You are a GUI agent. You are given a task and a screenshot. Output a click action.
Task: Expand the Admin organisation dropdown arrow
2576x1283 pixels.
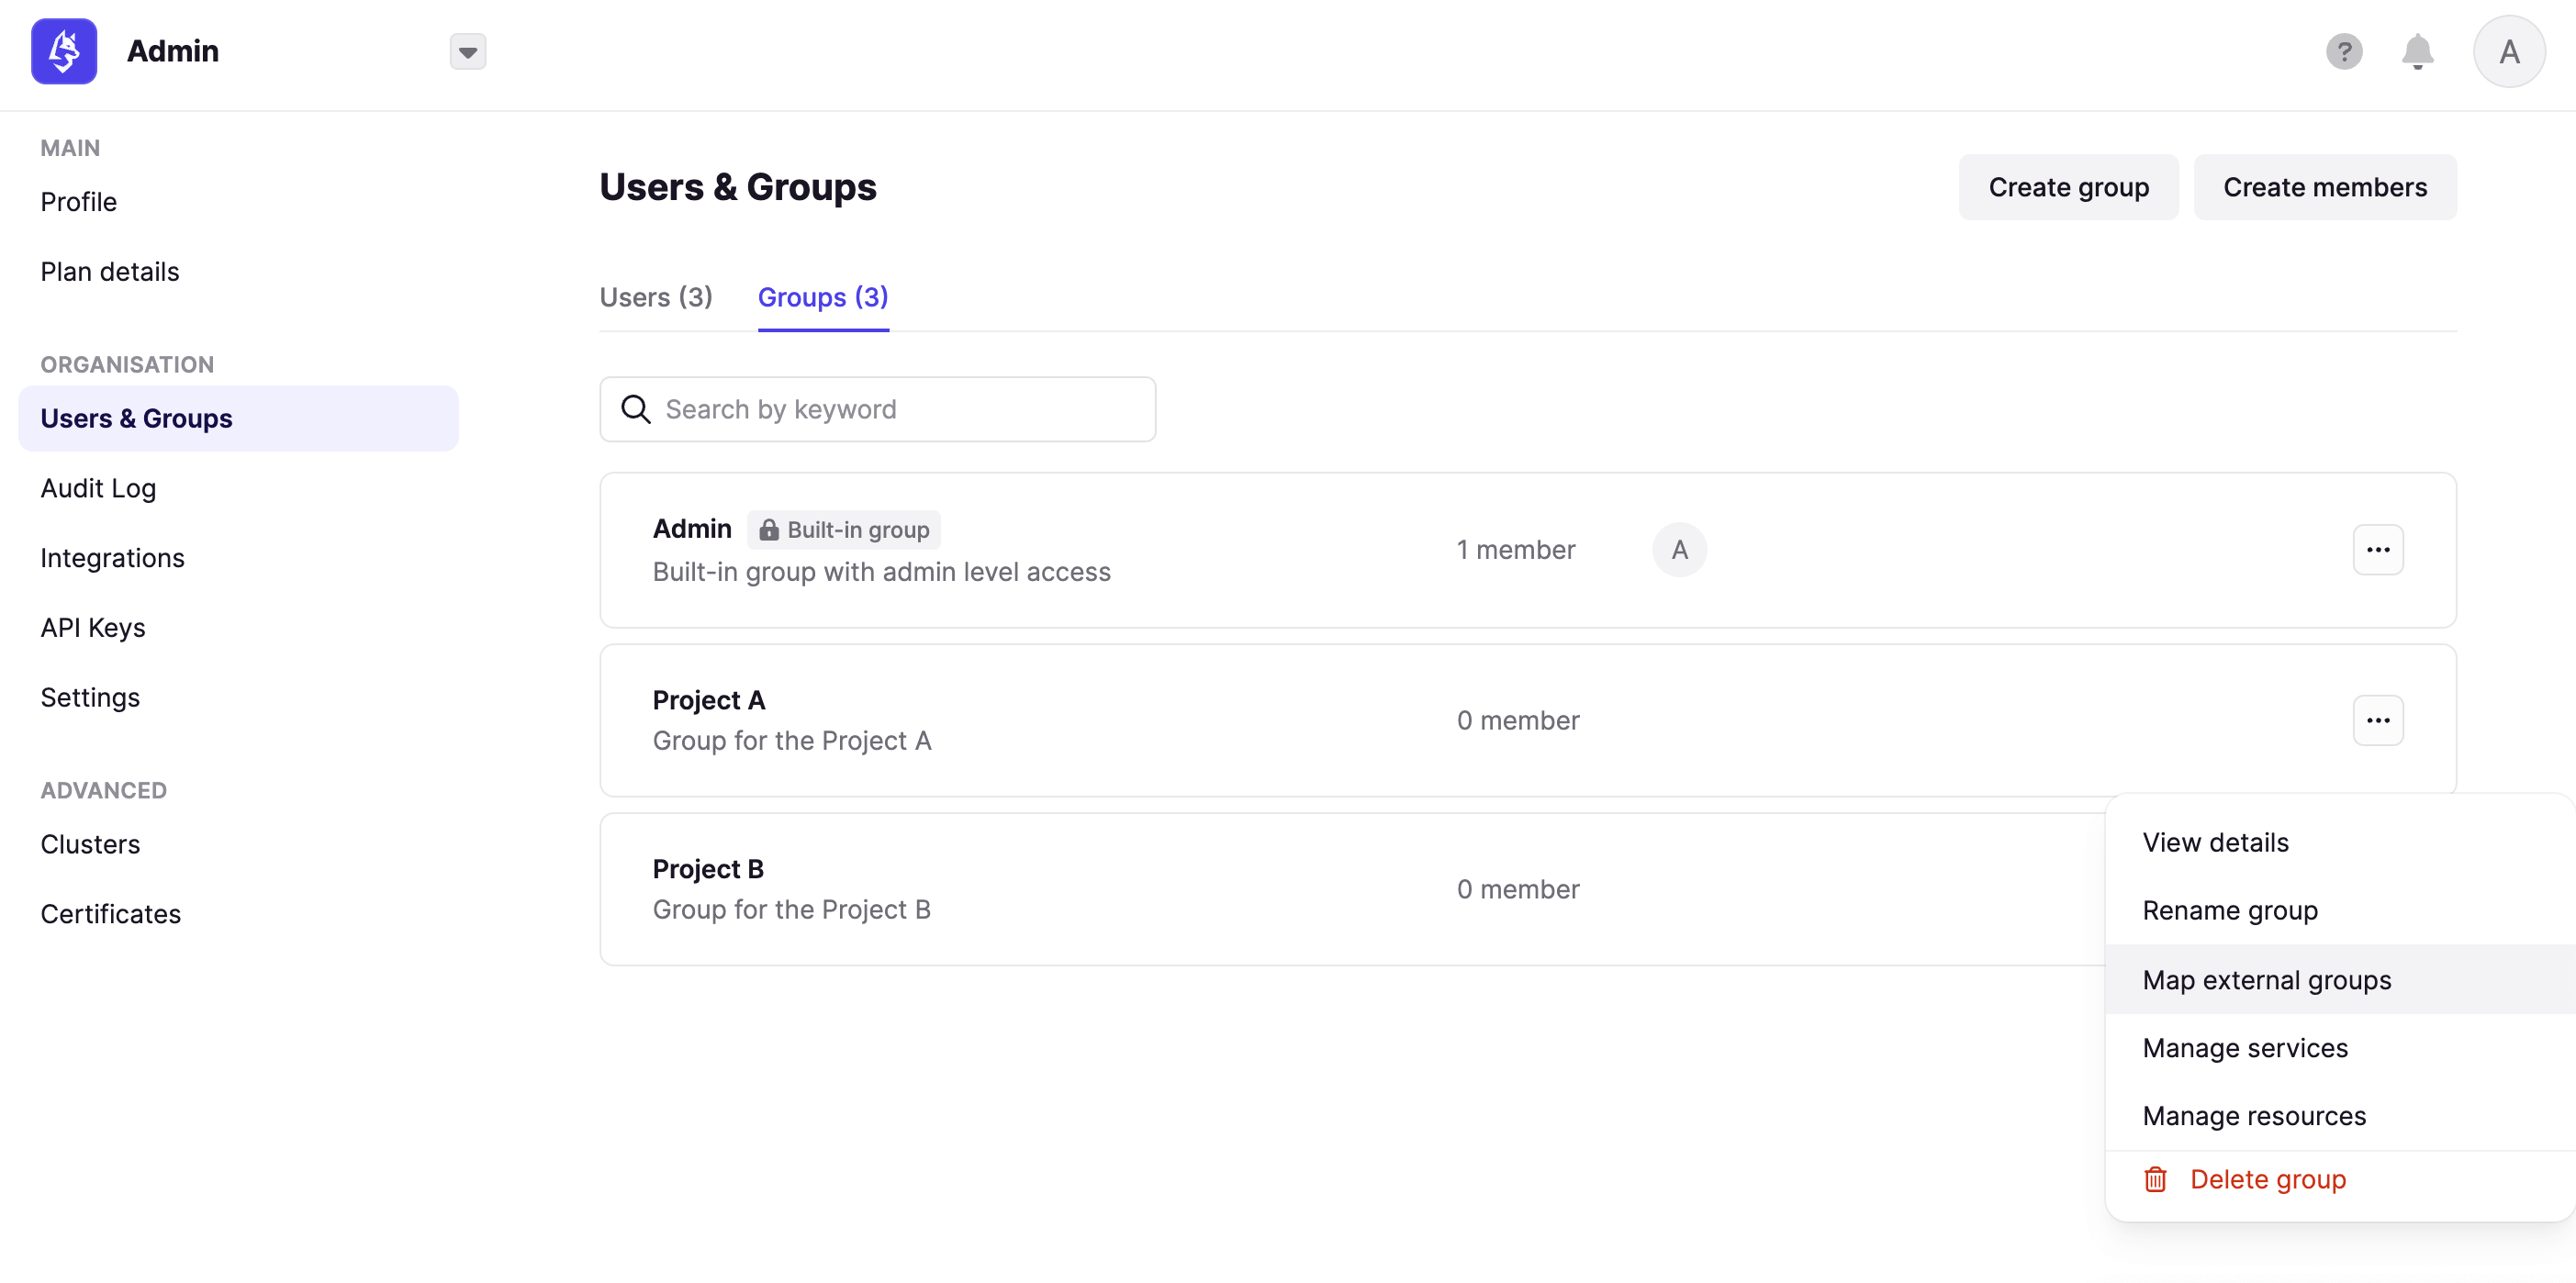tap(467, 52)
